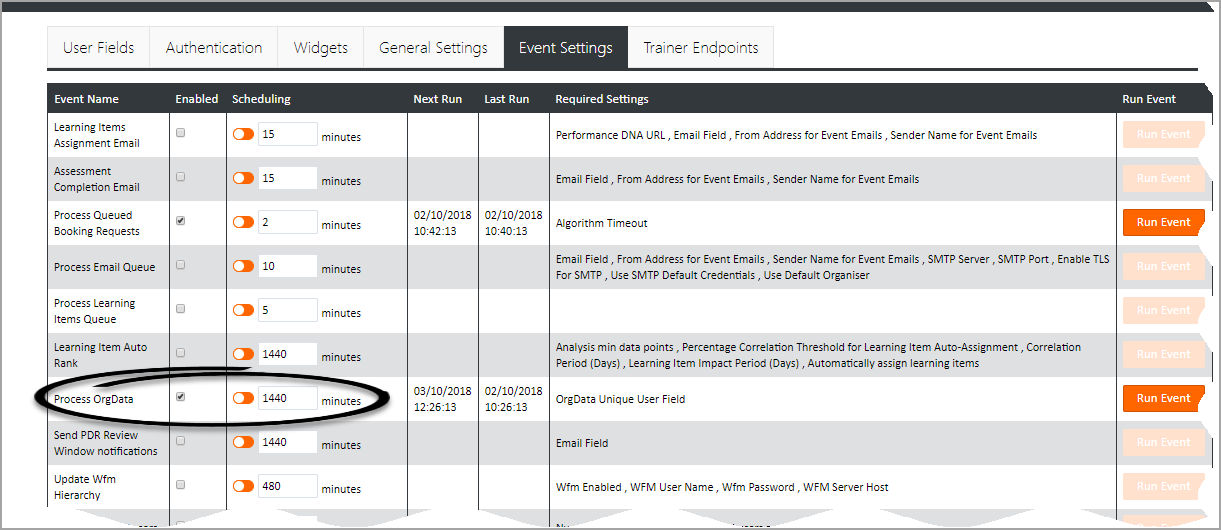Toggle scheduling switch for Process Learning Items Queue
Screen dimensions: 1221x530
pos(243,310)
